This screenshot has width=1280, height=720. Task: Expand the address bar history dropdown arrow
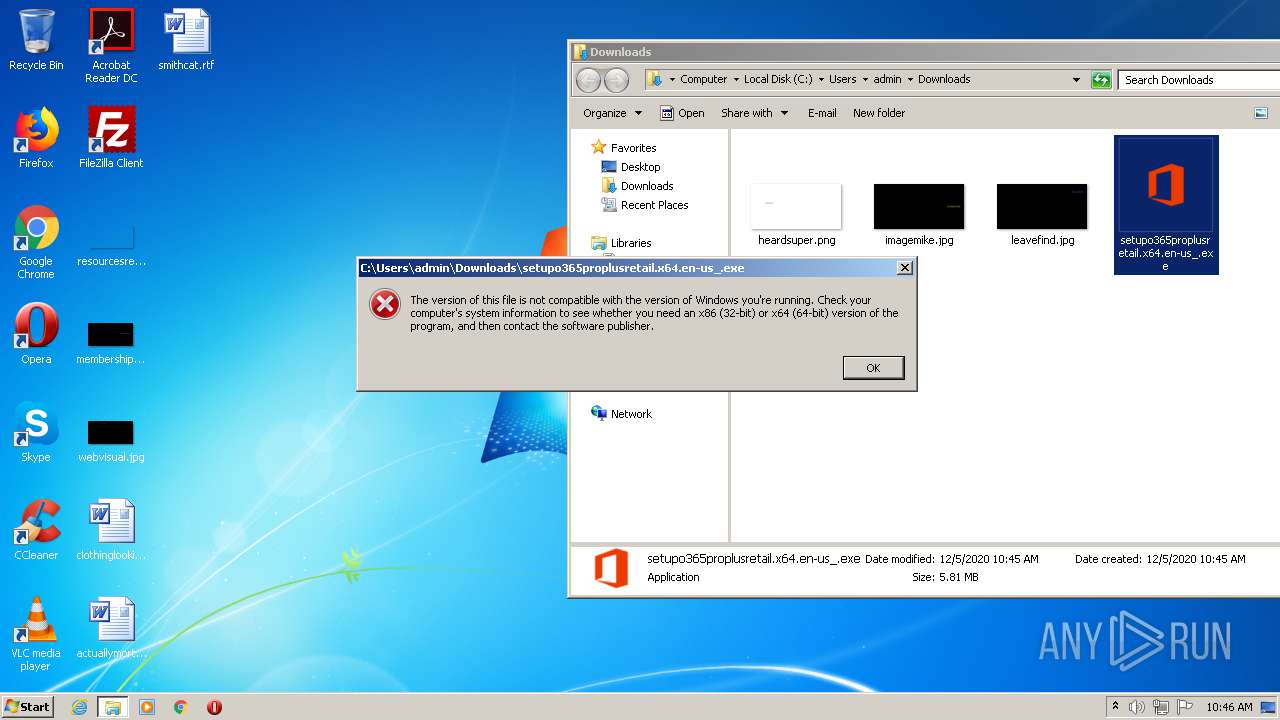[1076, 80]
